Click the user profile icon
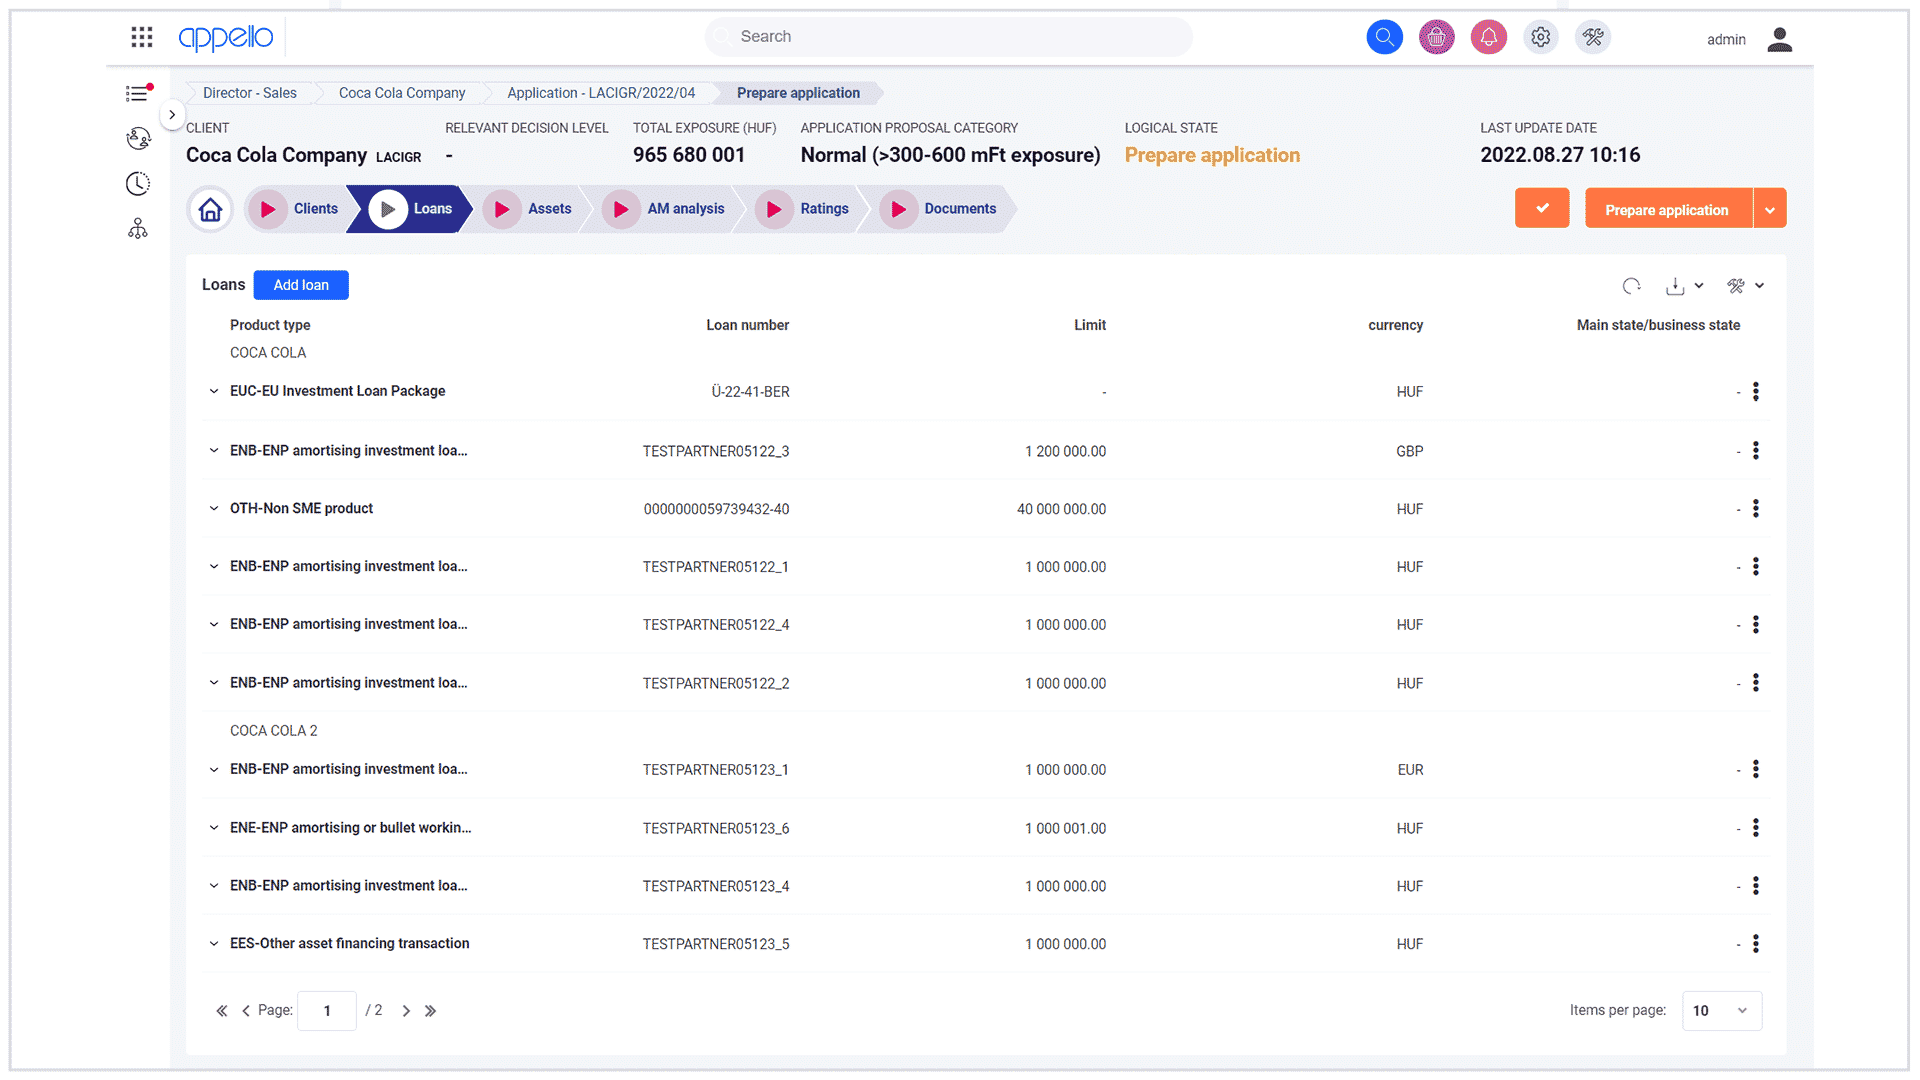The height and width of the screenshot is (1080, 1920). tap(1780, 37)
